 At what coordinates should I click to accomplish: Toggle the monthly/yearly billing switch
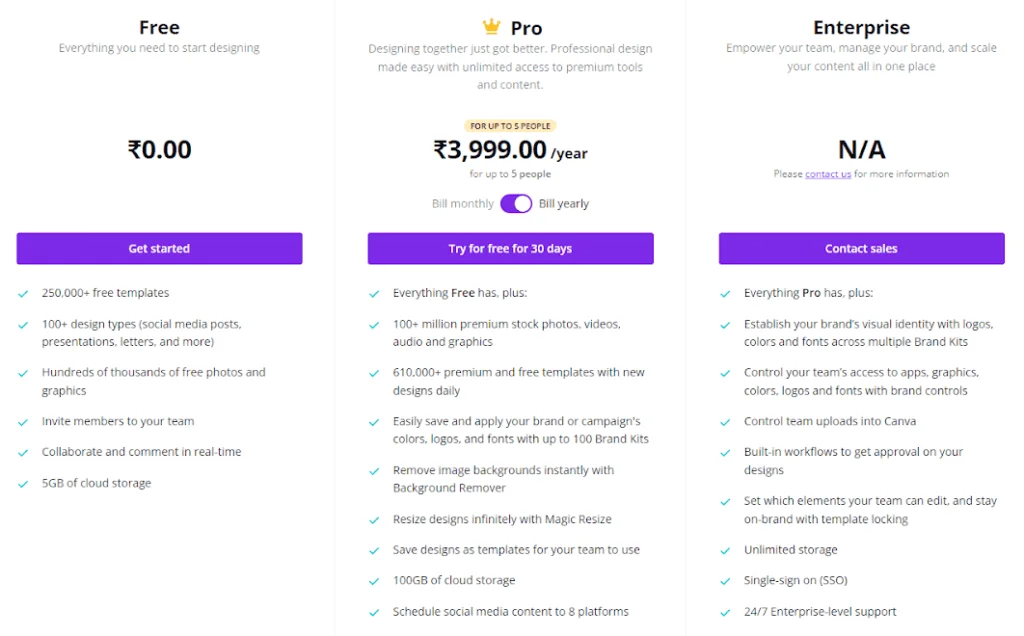point(516,204)
